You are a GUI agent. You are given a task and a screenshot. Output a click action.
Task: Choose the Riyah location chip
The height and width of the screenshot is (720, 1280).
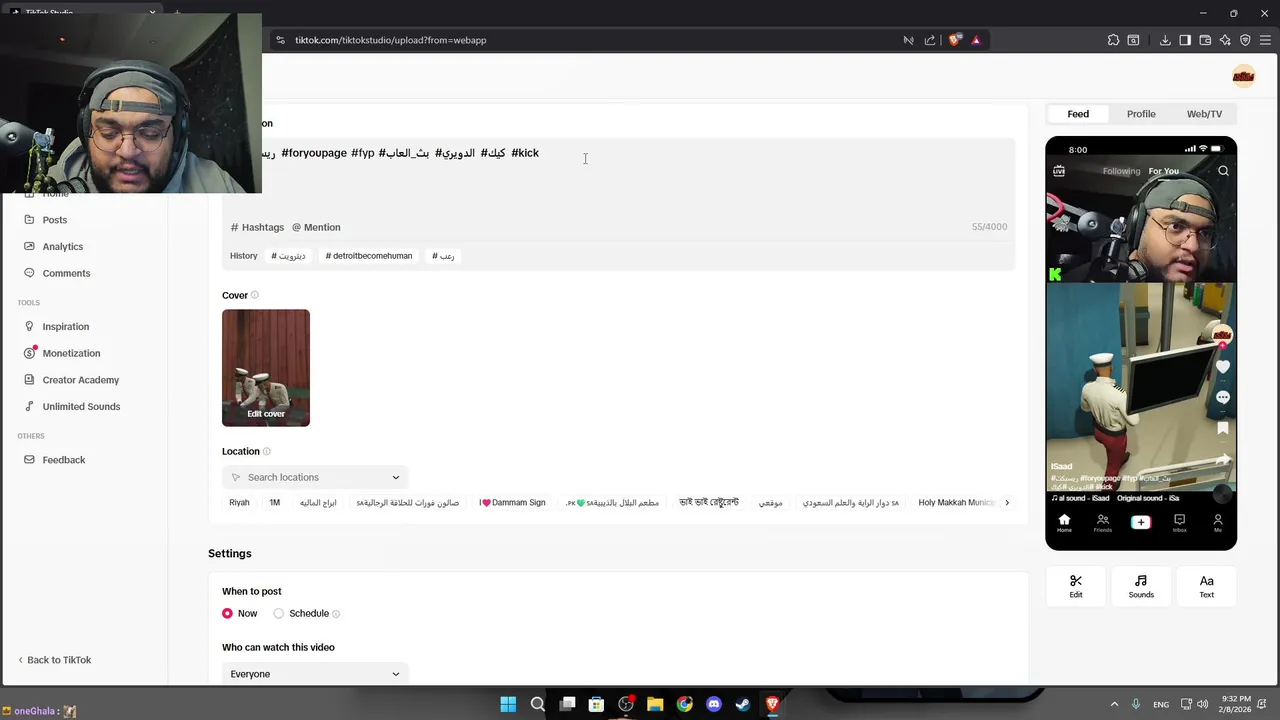coord(239,503)
